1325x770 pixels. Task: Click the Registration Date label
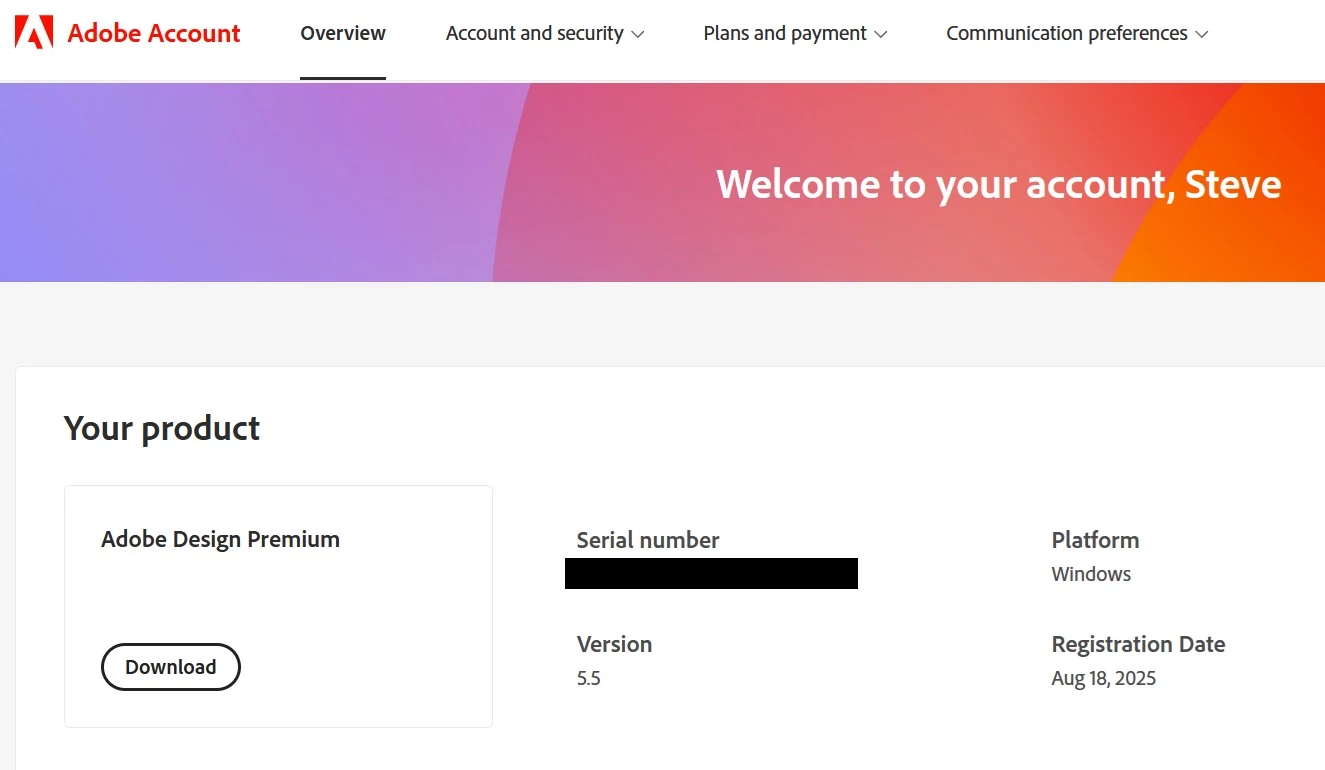coord(1138,644)
